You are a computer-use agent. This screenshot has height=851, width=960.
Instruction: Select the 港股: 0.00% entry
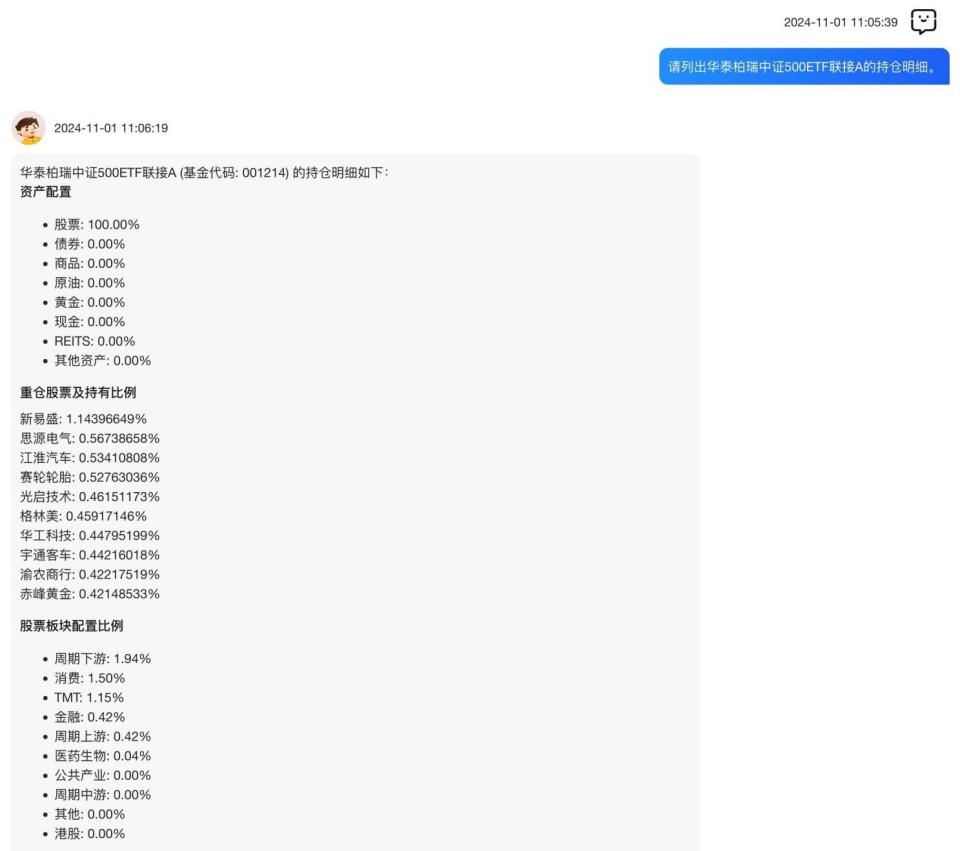[x=89, y=834]
